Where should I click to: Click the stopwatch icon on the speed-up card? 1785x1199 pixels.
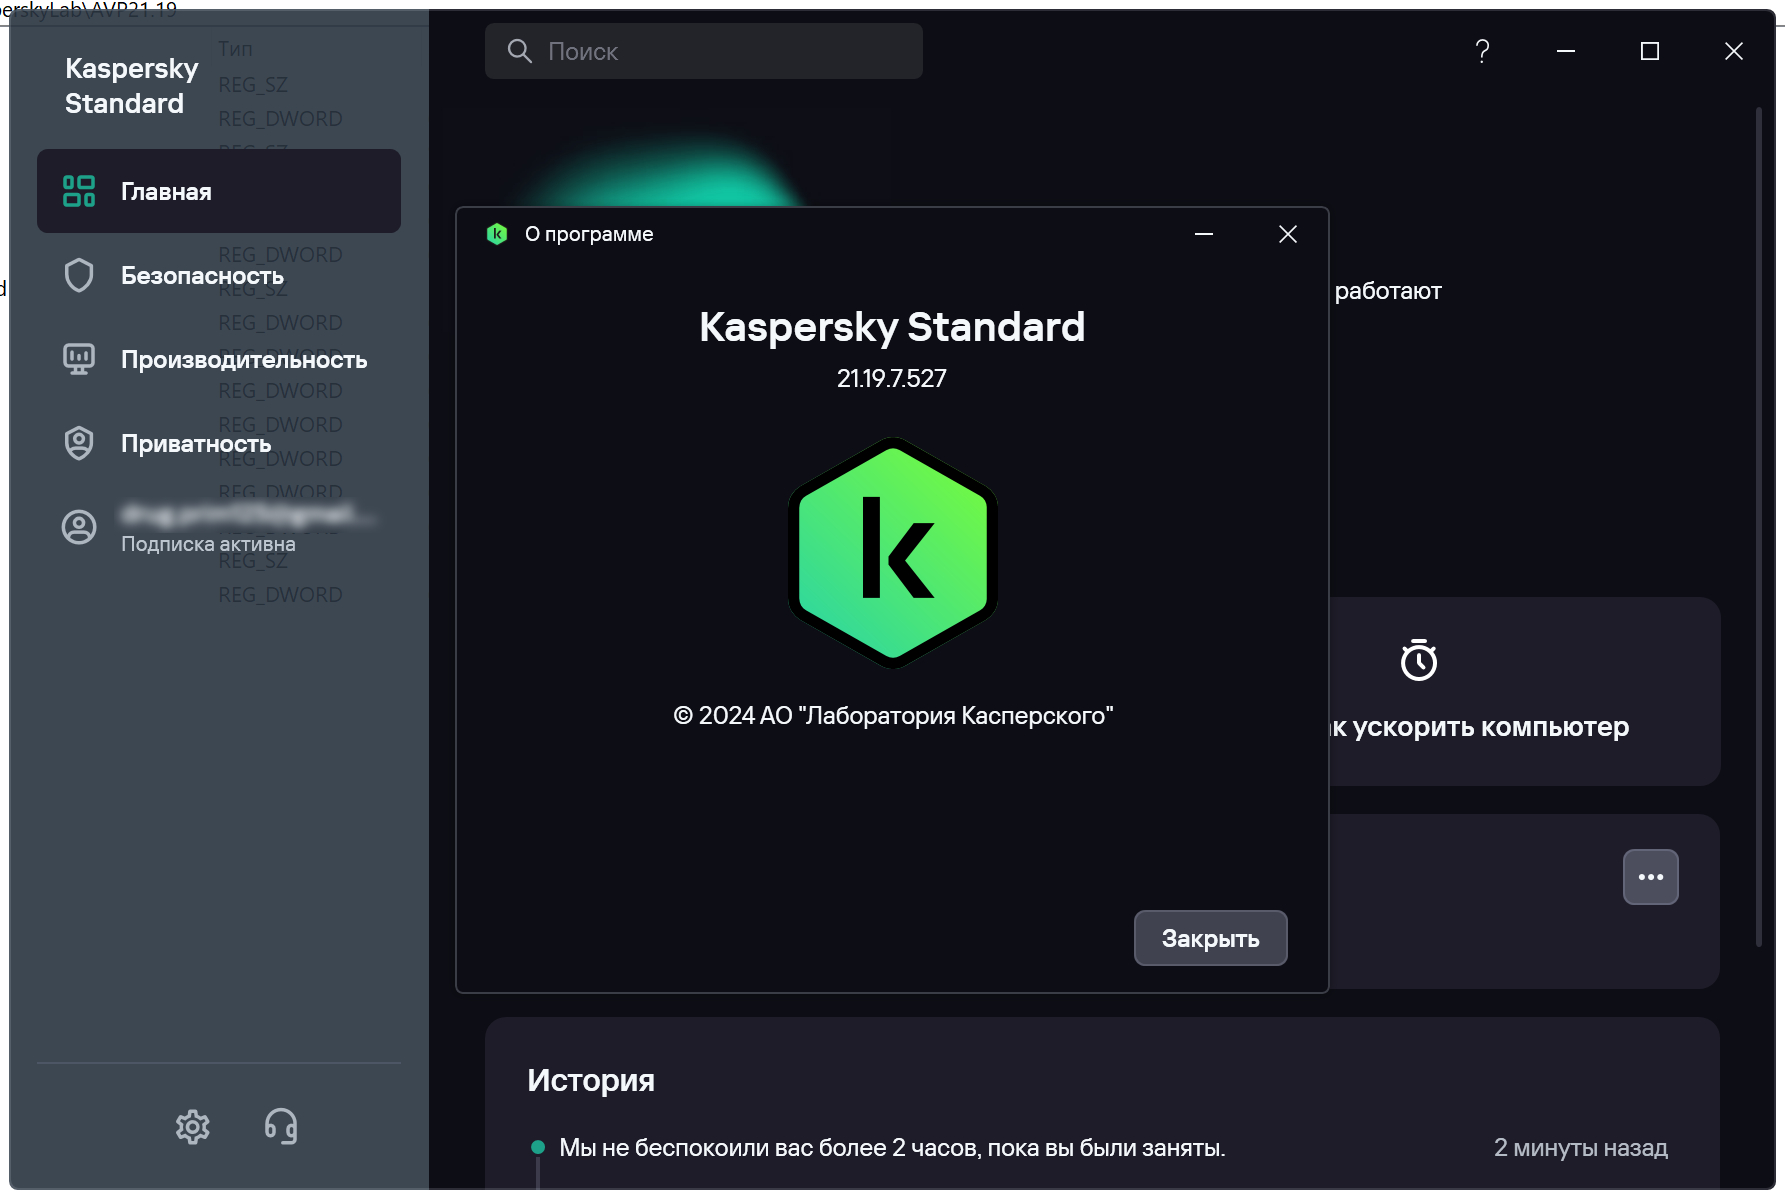point(1418,660)
